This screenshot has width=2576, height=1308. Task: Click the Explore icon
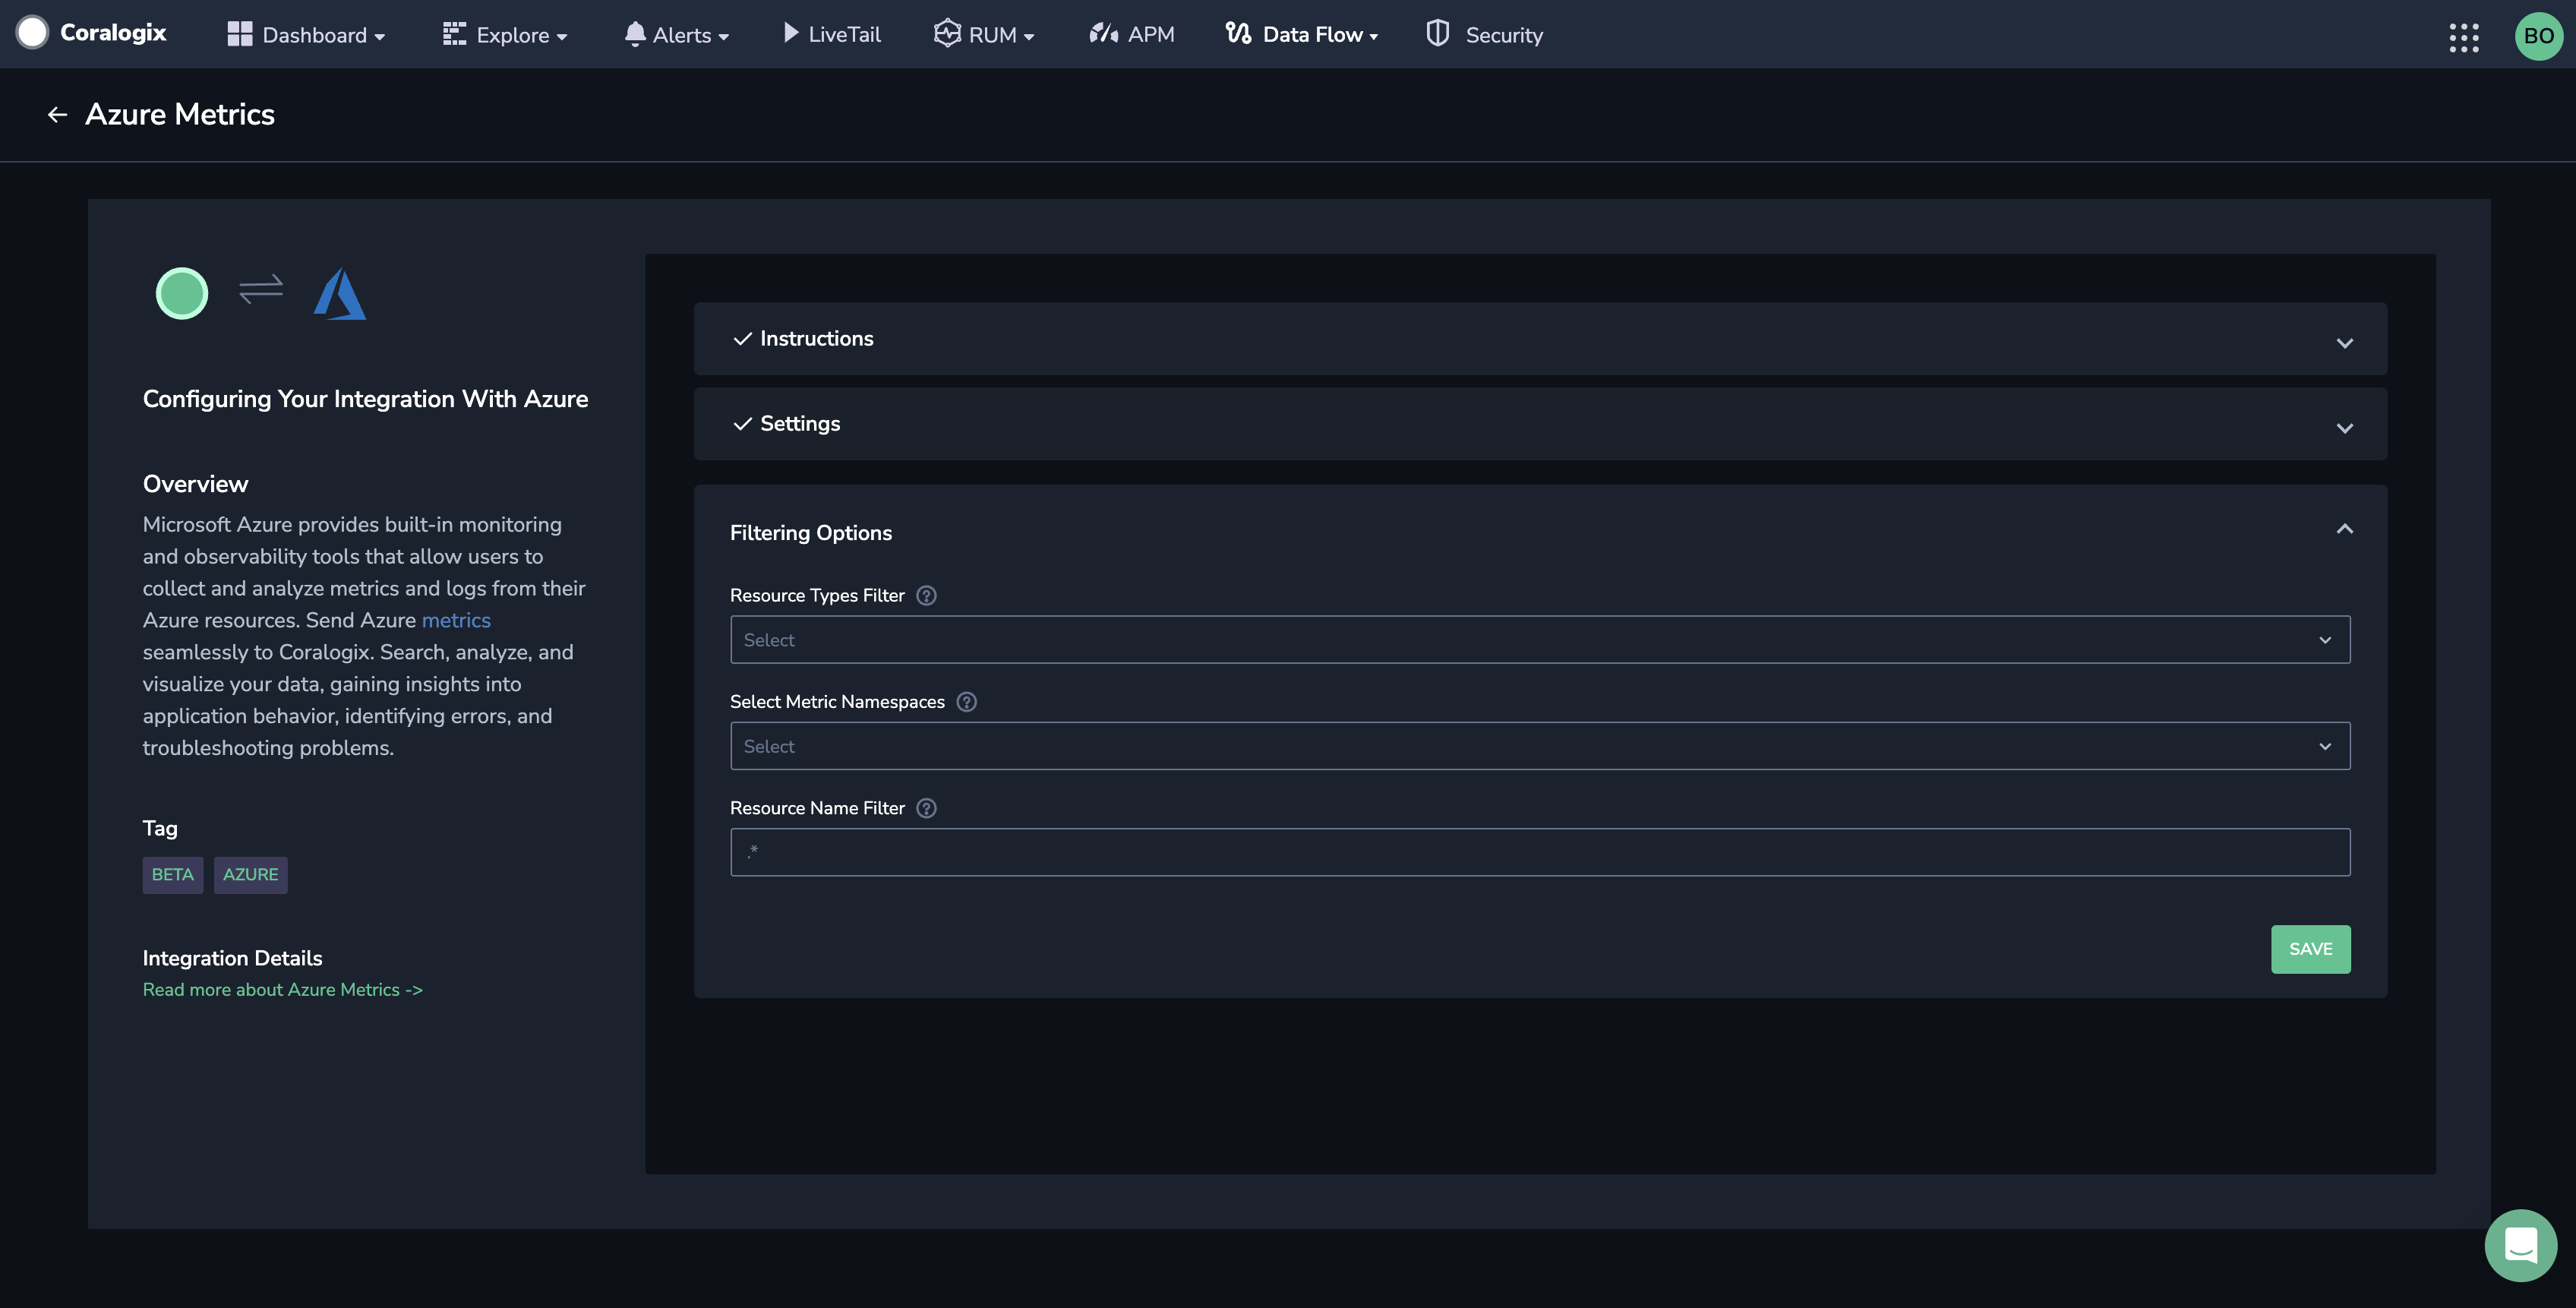pyautogui.click(x=454, y=34)
